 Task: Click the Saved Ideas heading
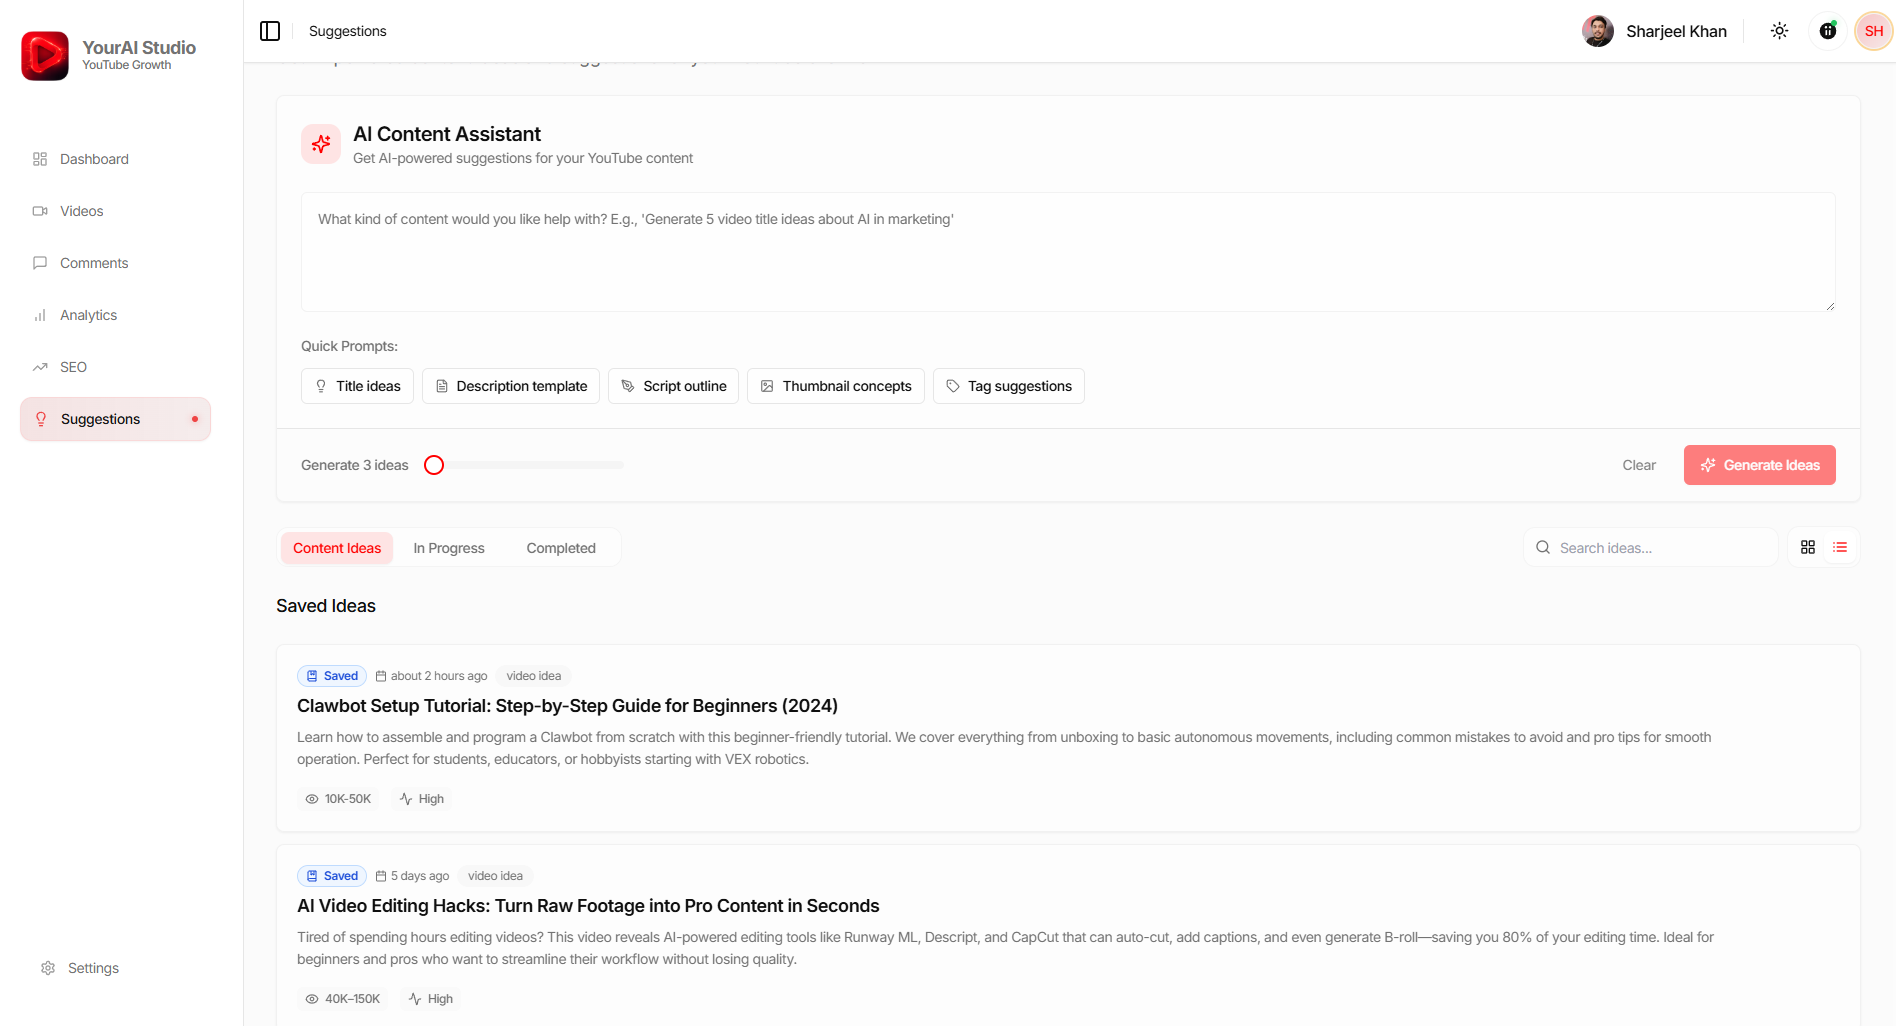(x=326, y=606)
